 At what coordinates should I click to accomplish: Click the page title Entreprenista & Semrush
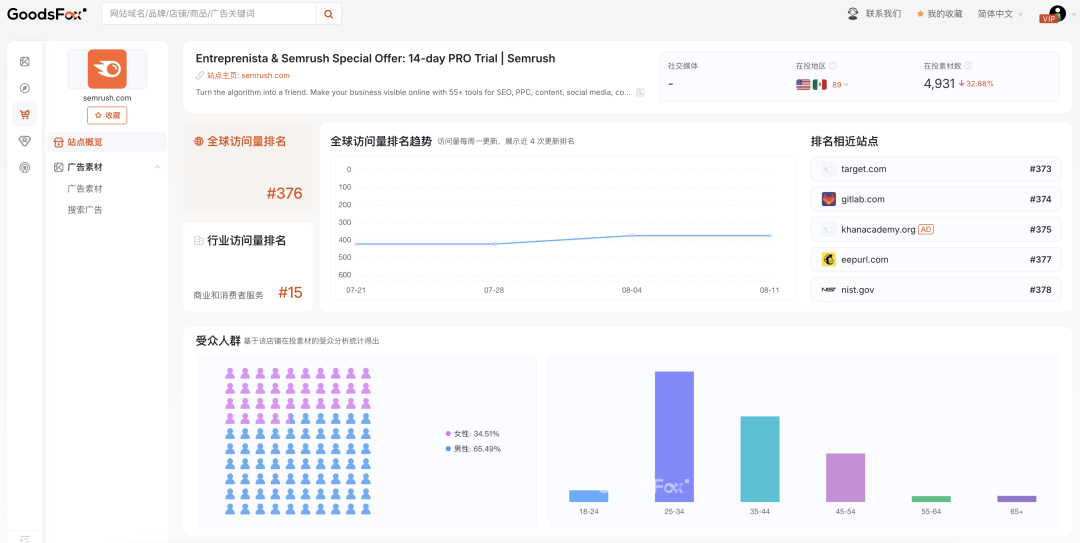click(x=375, y=59)
